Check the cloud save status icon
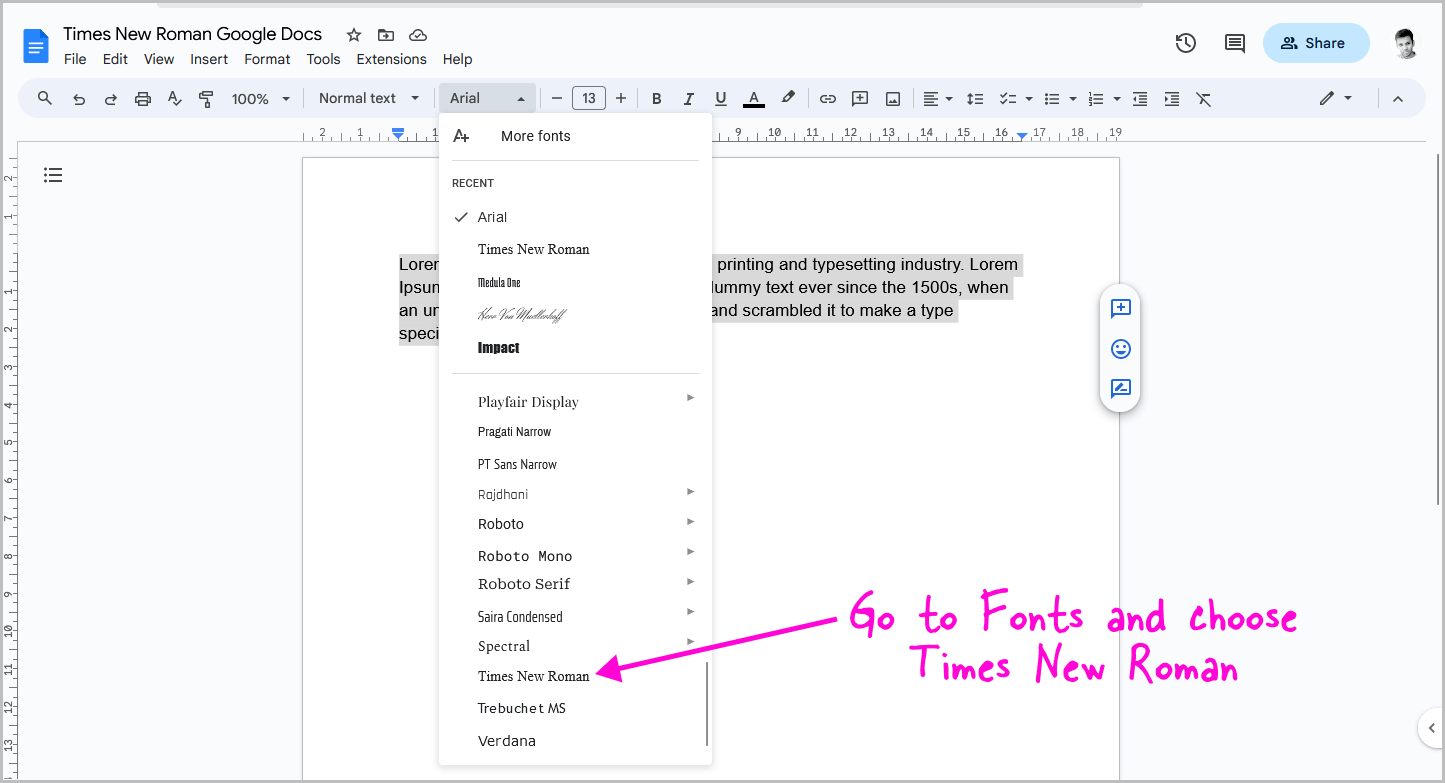The image size is (1445, 783). (418, 35)
